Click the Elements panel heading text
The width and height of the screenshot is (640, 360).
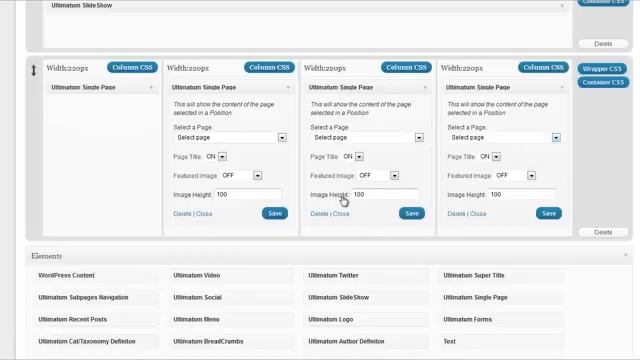click(47, 256)
